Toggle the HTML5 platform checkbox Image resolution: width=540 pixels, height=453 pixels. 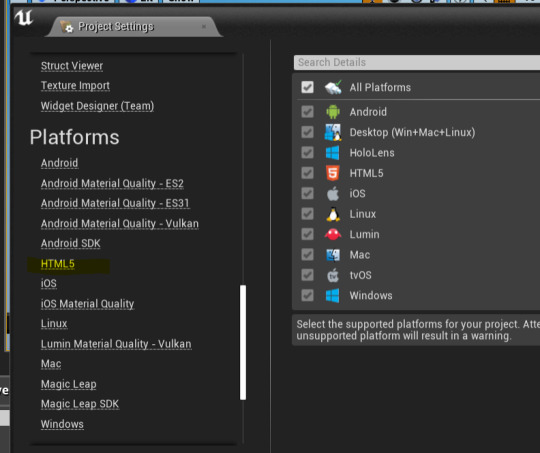pos(307,173)
